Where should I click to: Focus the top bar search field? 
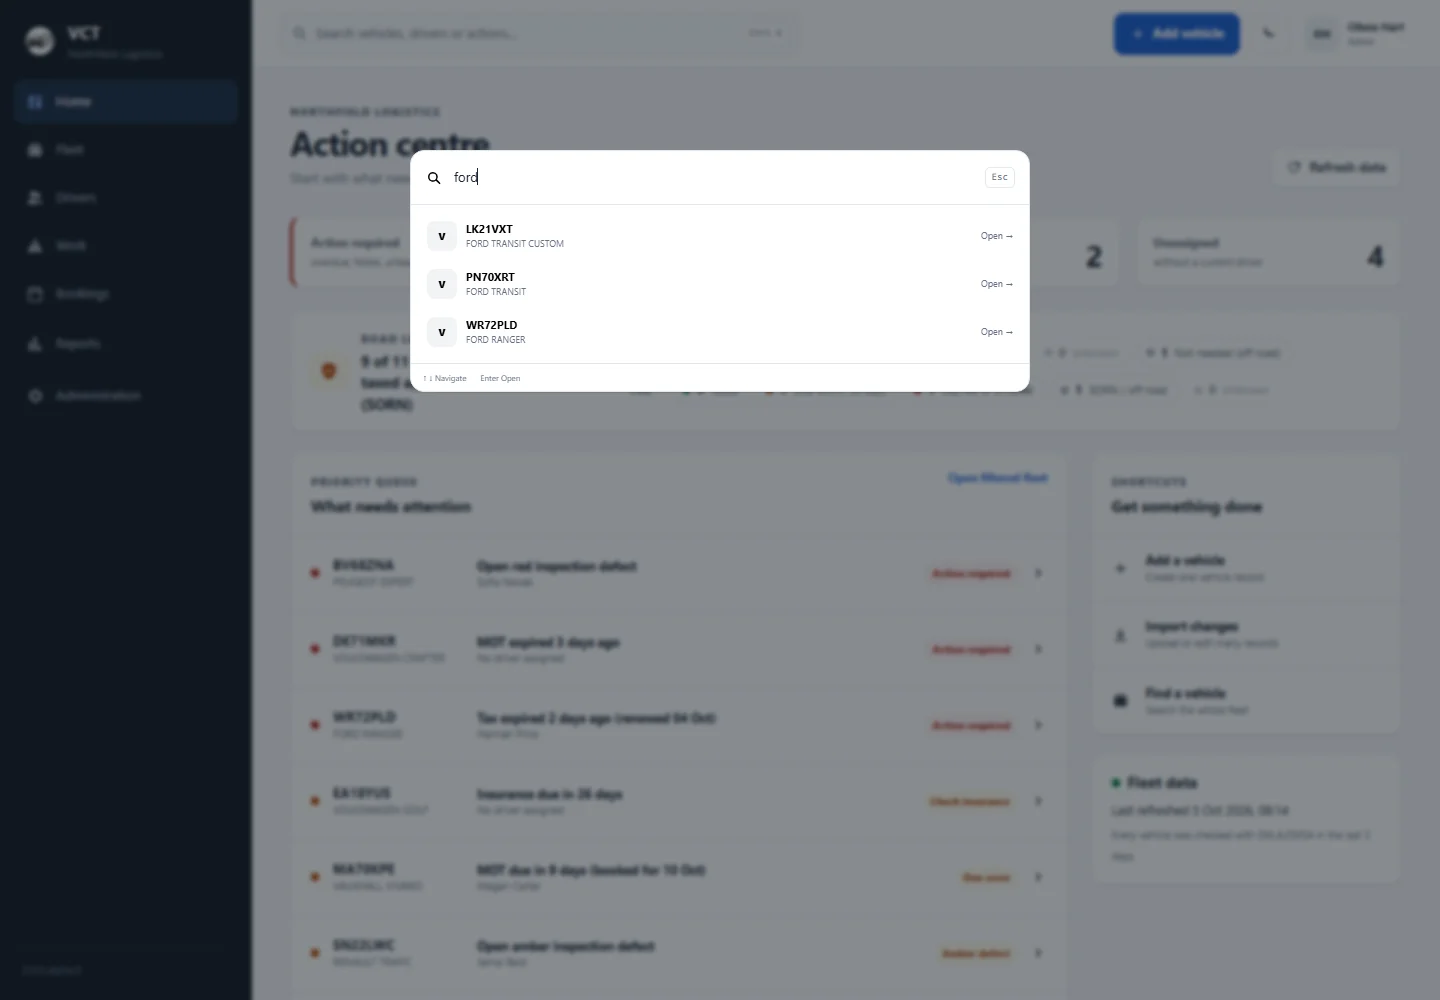pos(540,34)
